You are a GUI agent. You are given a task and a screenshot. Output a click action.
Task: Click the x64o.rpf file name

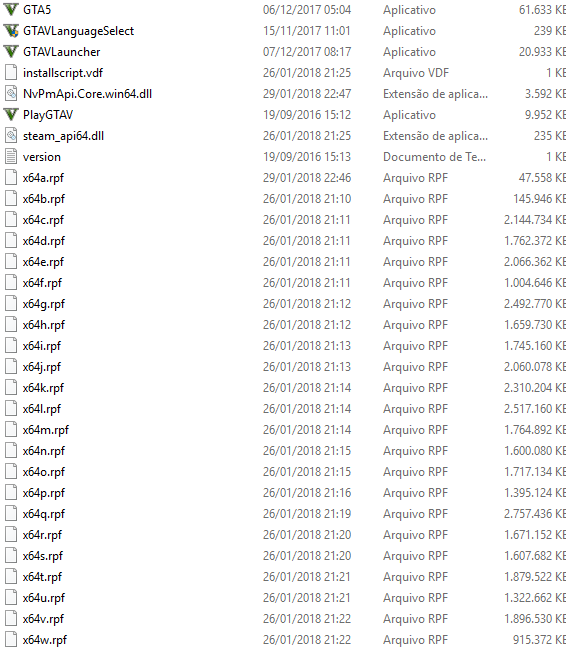click(44, 472)
